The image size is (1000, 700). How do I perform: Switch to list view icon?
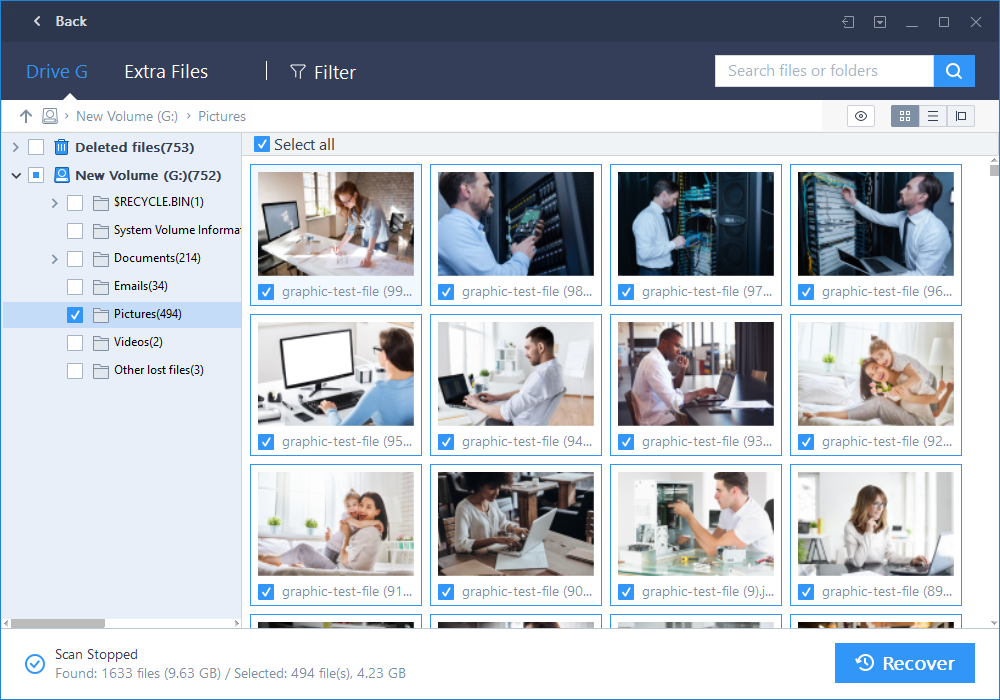(932, 116)
